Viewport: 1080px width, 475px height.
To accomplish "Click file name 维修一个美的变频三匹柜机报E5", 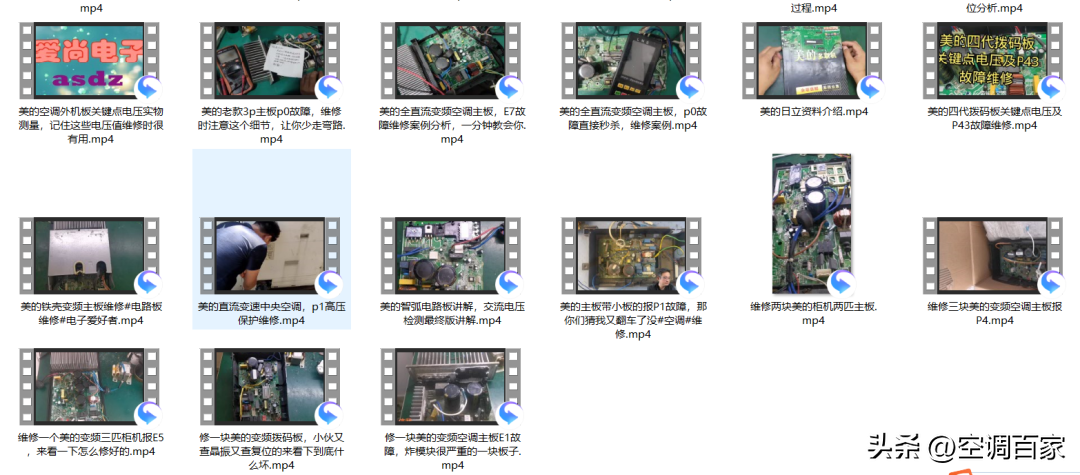I will (x=90, y=444).
